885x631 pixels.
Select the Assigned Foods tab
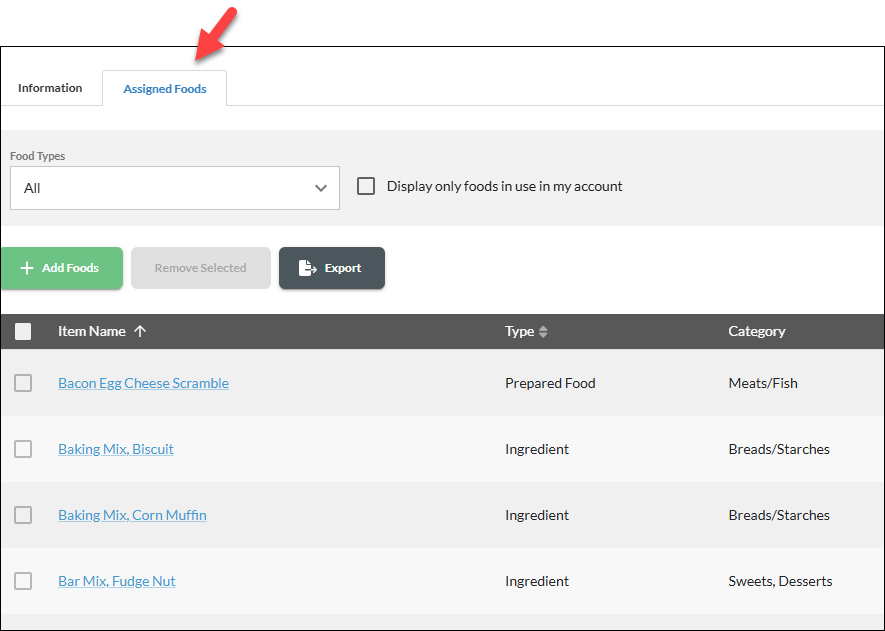coord(165,89)
